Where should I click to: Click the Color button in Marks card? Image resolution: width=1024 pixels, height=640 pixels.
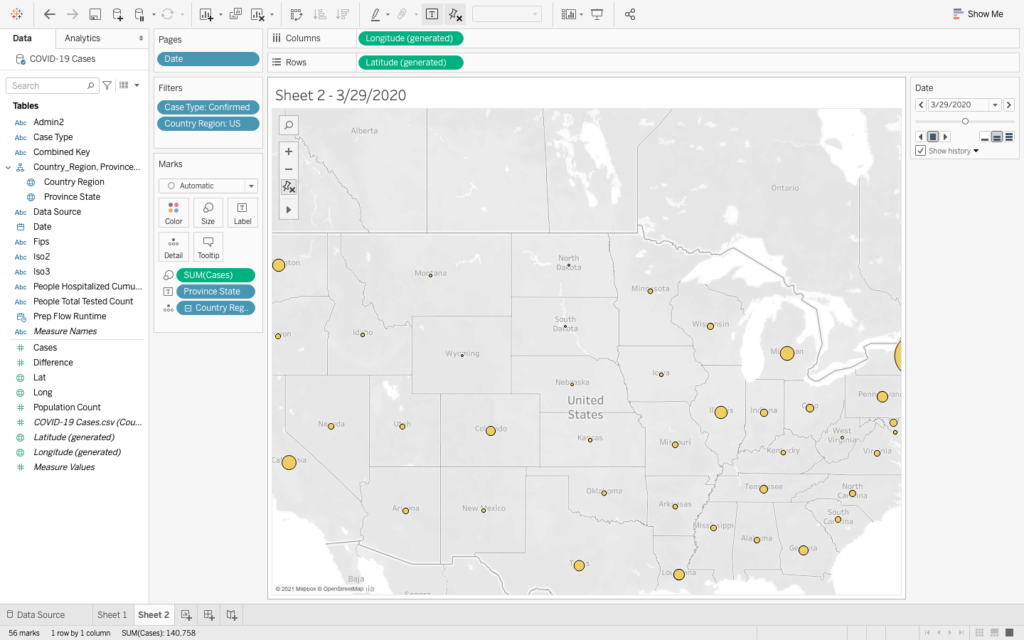tap(173, 212)
